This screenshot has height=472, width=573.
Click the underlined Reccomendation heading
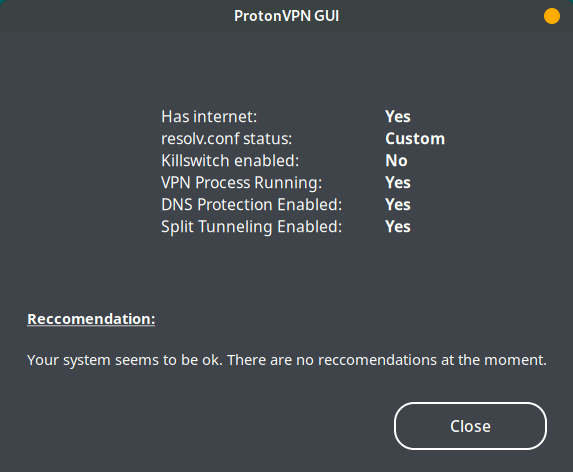click(x=91, y=319)
